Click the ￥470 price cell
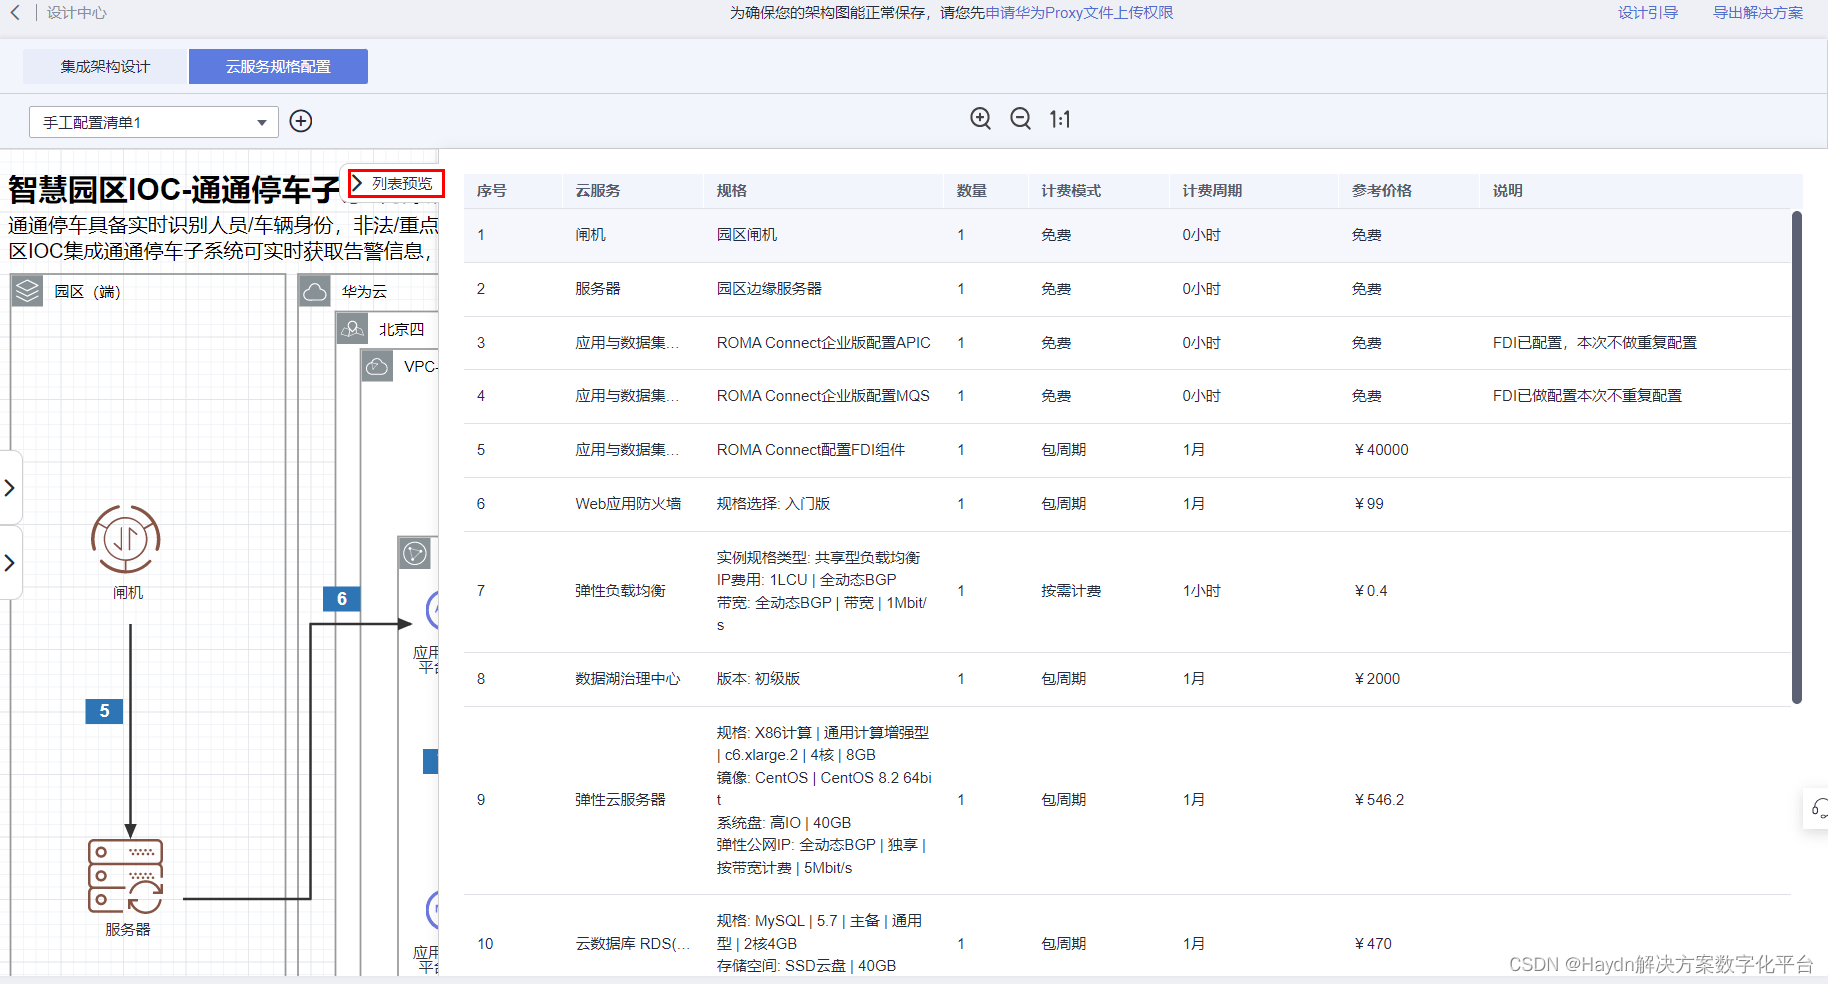The image size is (1828, 984). (1373, 944)
